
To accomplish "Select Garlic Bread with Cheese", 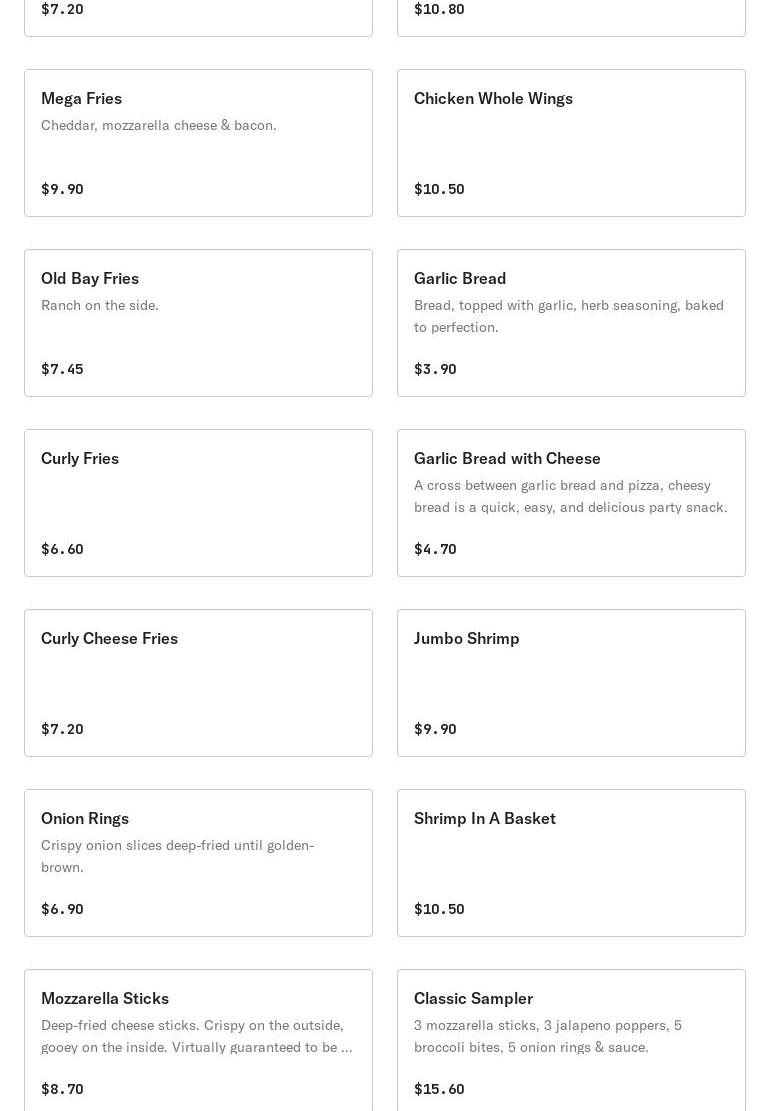I will pyautogui.click(x=571, y=503).
